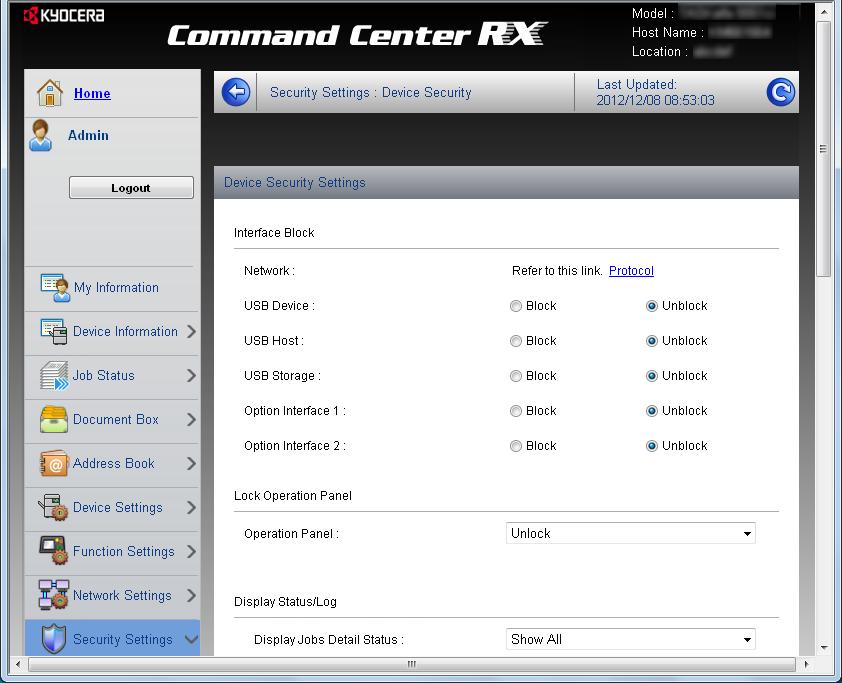842x683 pixels.
Task: Open the Protocol link
Action: tap(631, 271)
